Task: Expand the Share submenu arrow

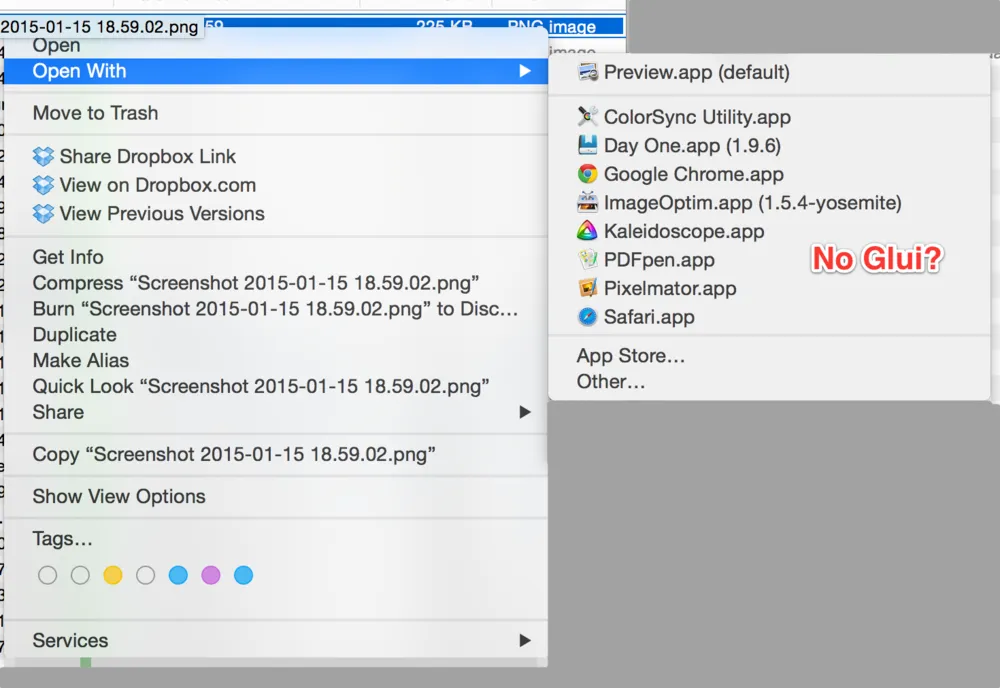Action: click(x=525, y=412)
